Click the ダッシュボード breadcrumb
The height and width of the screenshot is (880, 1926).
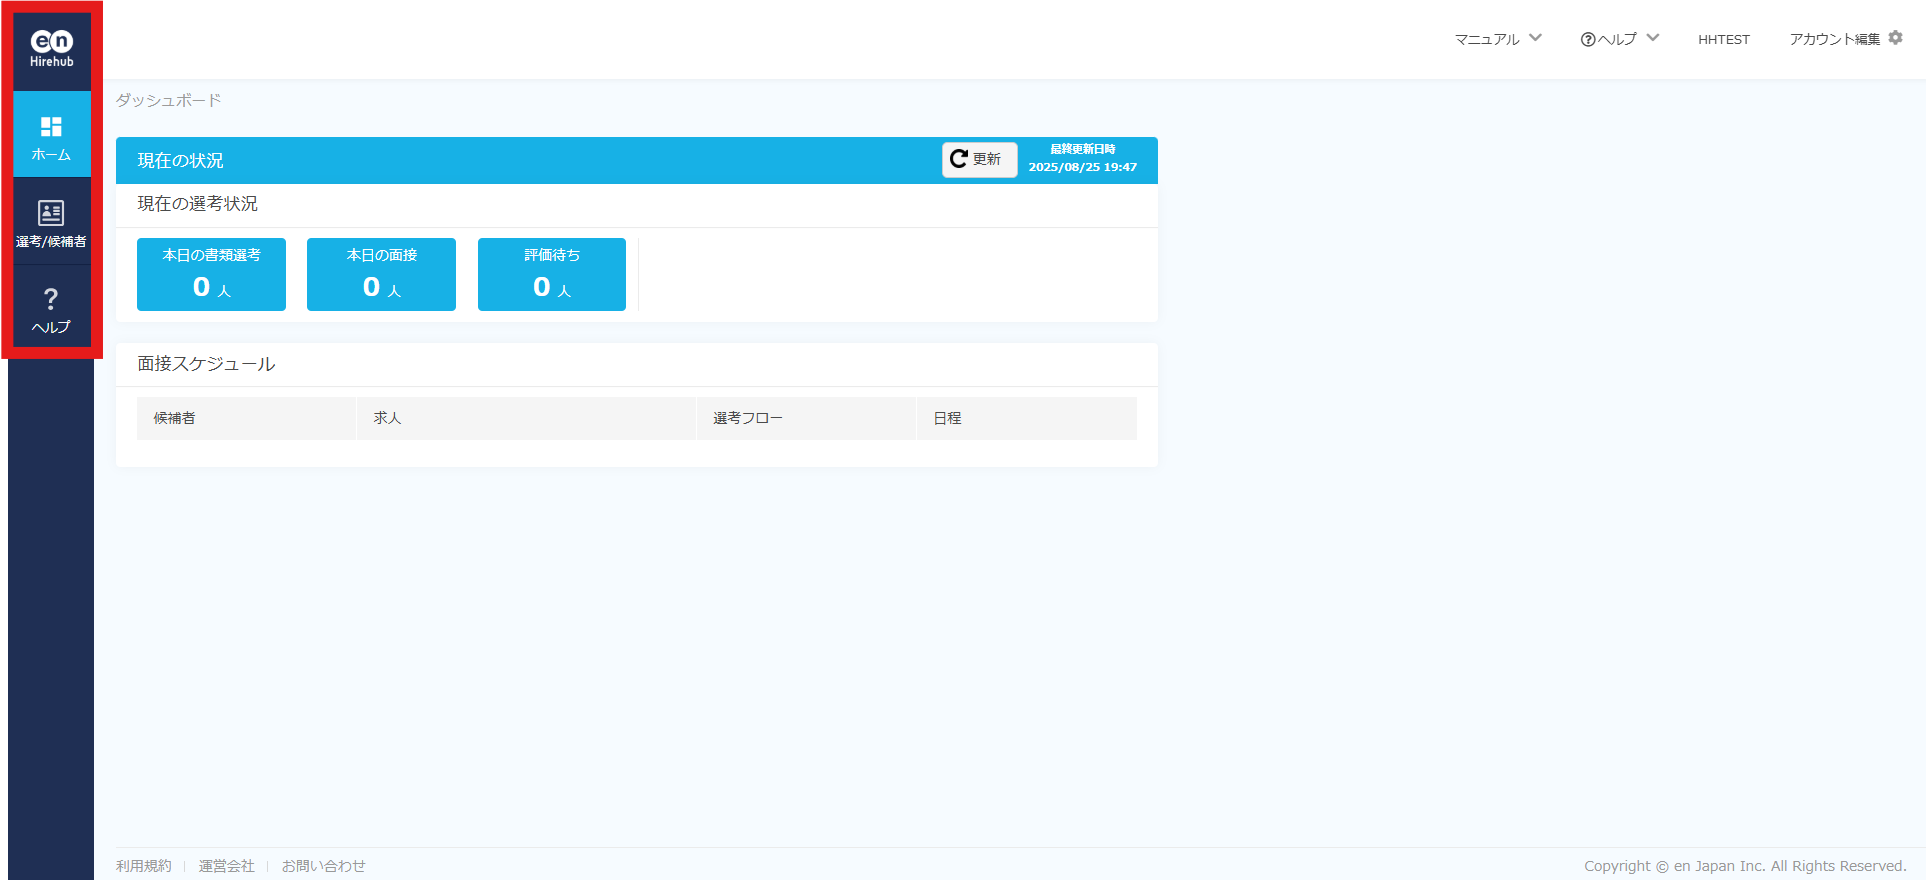[168, 100]
